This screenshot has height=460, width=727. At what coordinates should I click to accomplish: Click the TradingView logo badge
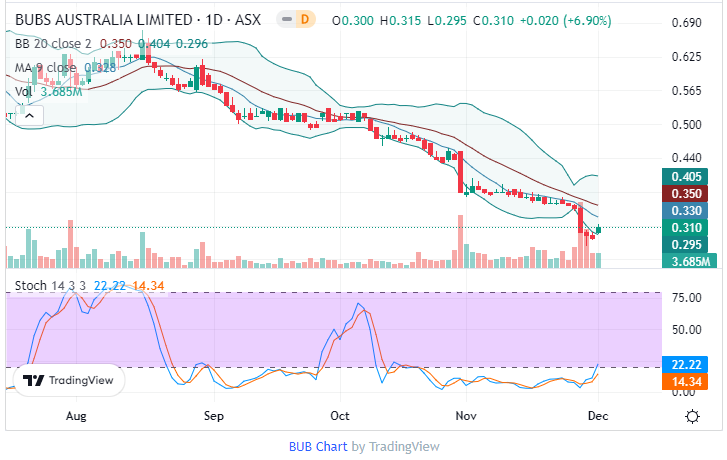[69, 380]
